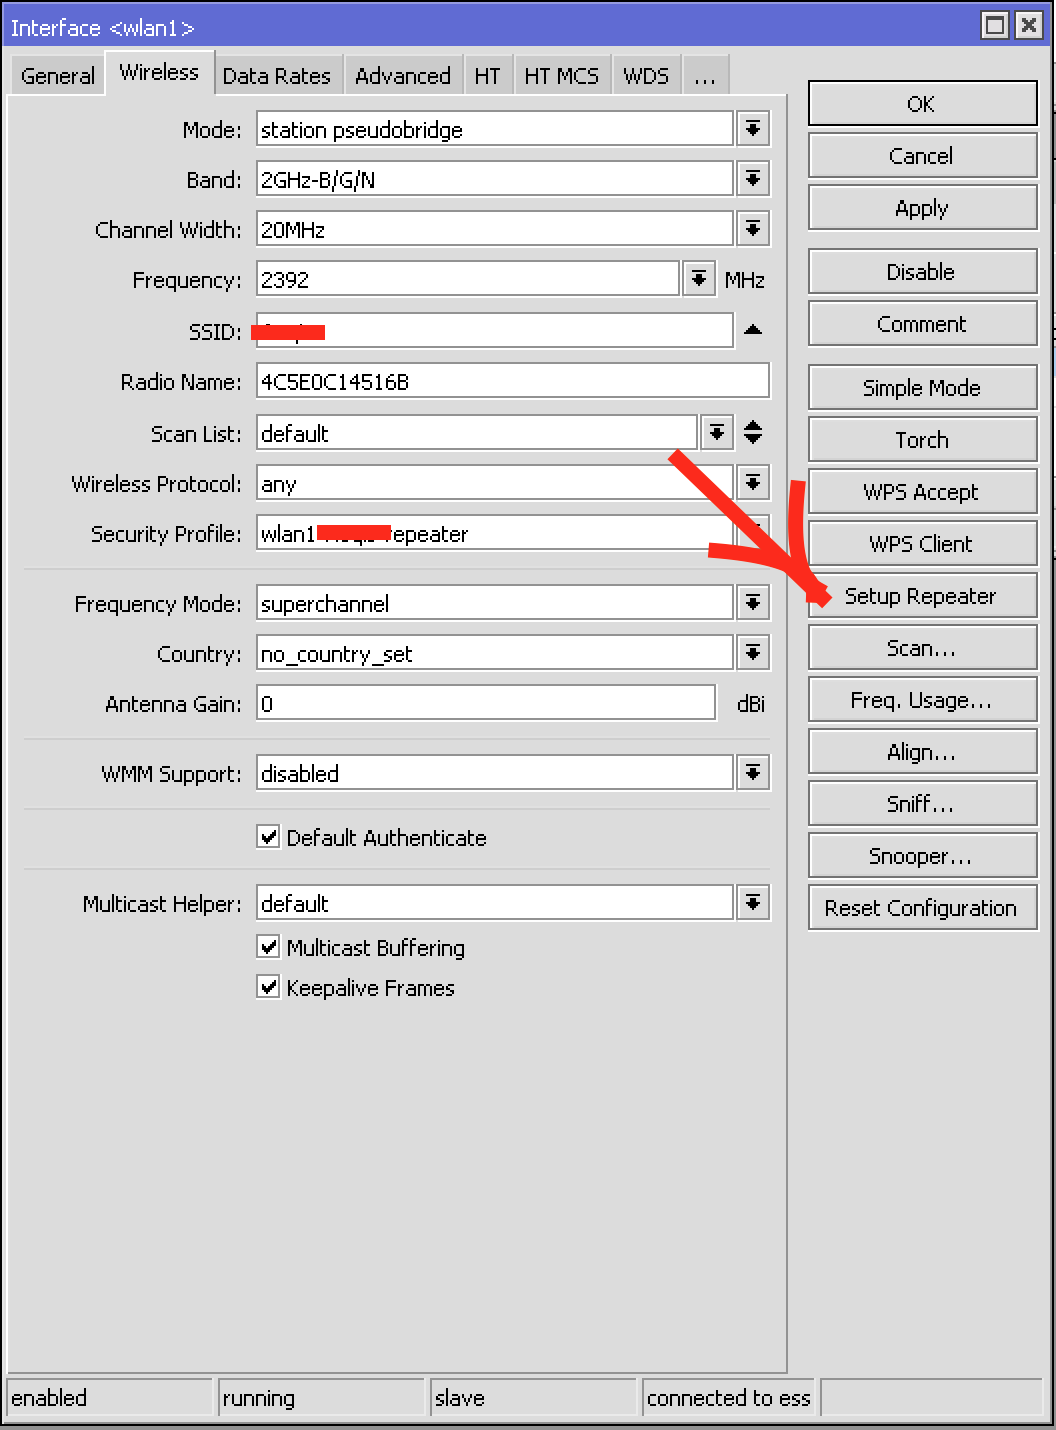Disable the Default Authenticate checkbox
This screenshot has width=1056, height=1430.
click(267, 837)
